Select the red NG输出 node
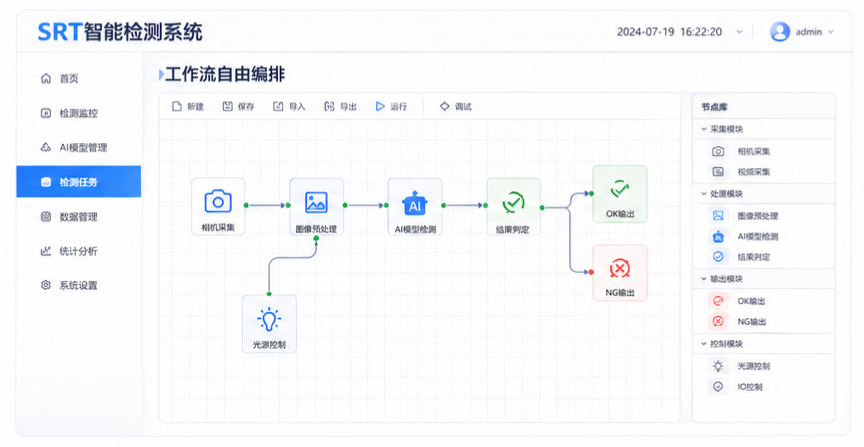Image resolution: width=864 pixels, height=447 pixels. pyautogui.click(x=619, y=273)
